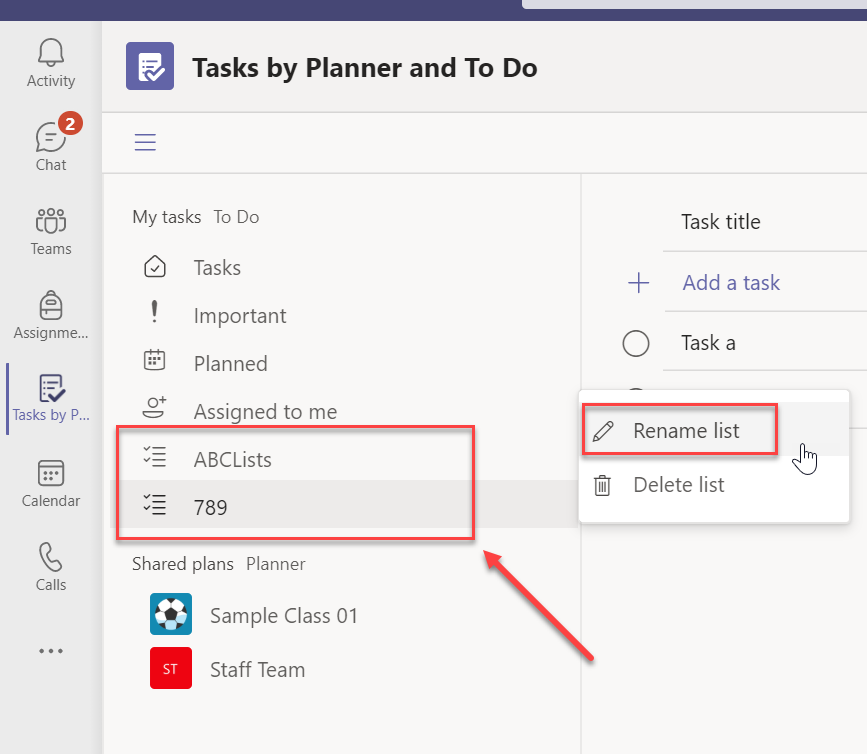Screen dimensions: 867x754
Task: Select Delete list from the context menu
Action: (x=679, y=484)
